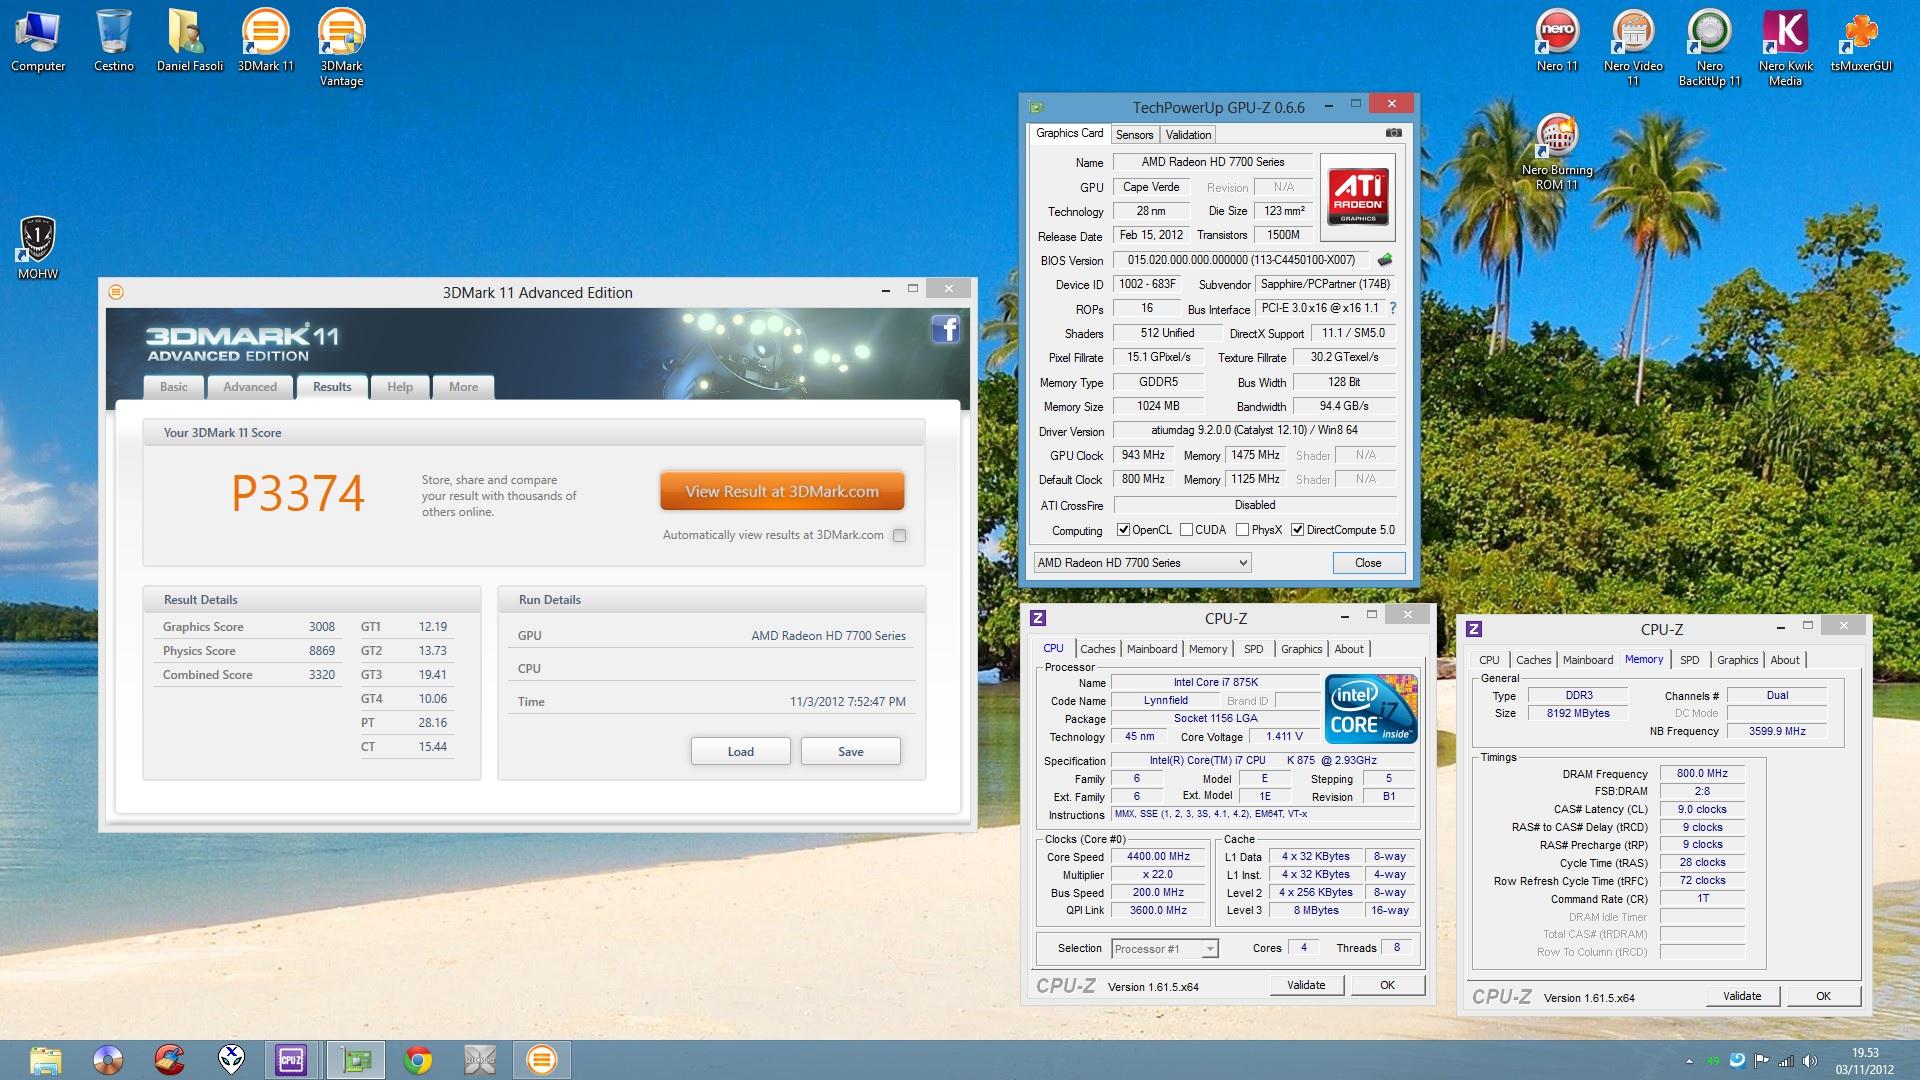The height and width of the screenshot is (1080, 1920).
Task: Open the Daniel Fasoli folder icon
Action: 190,41
